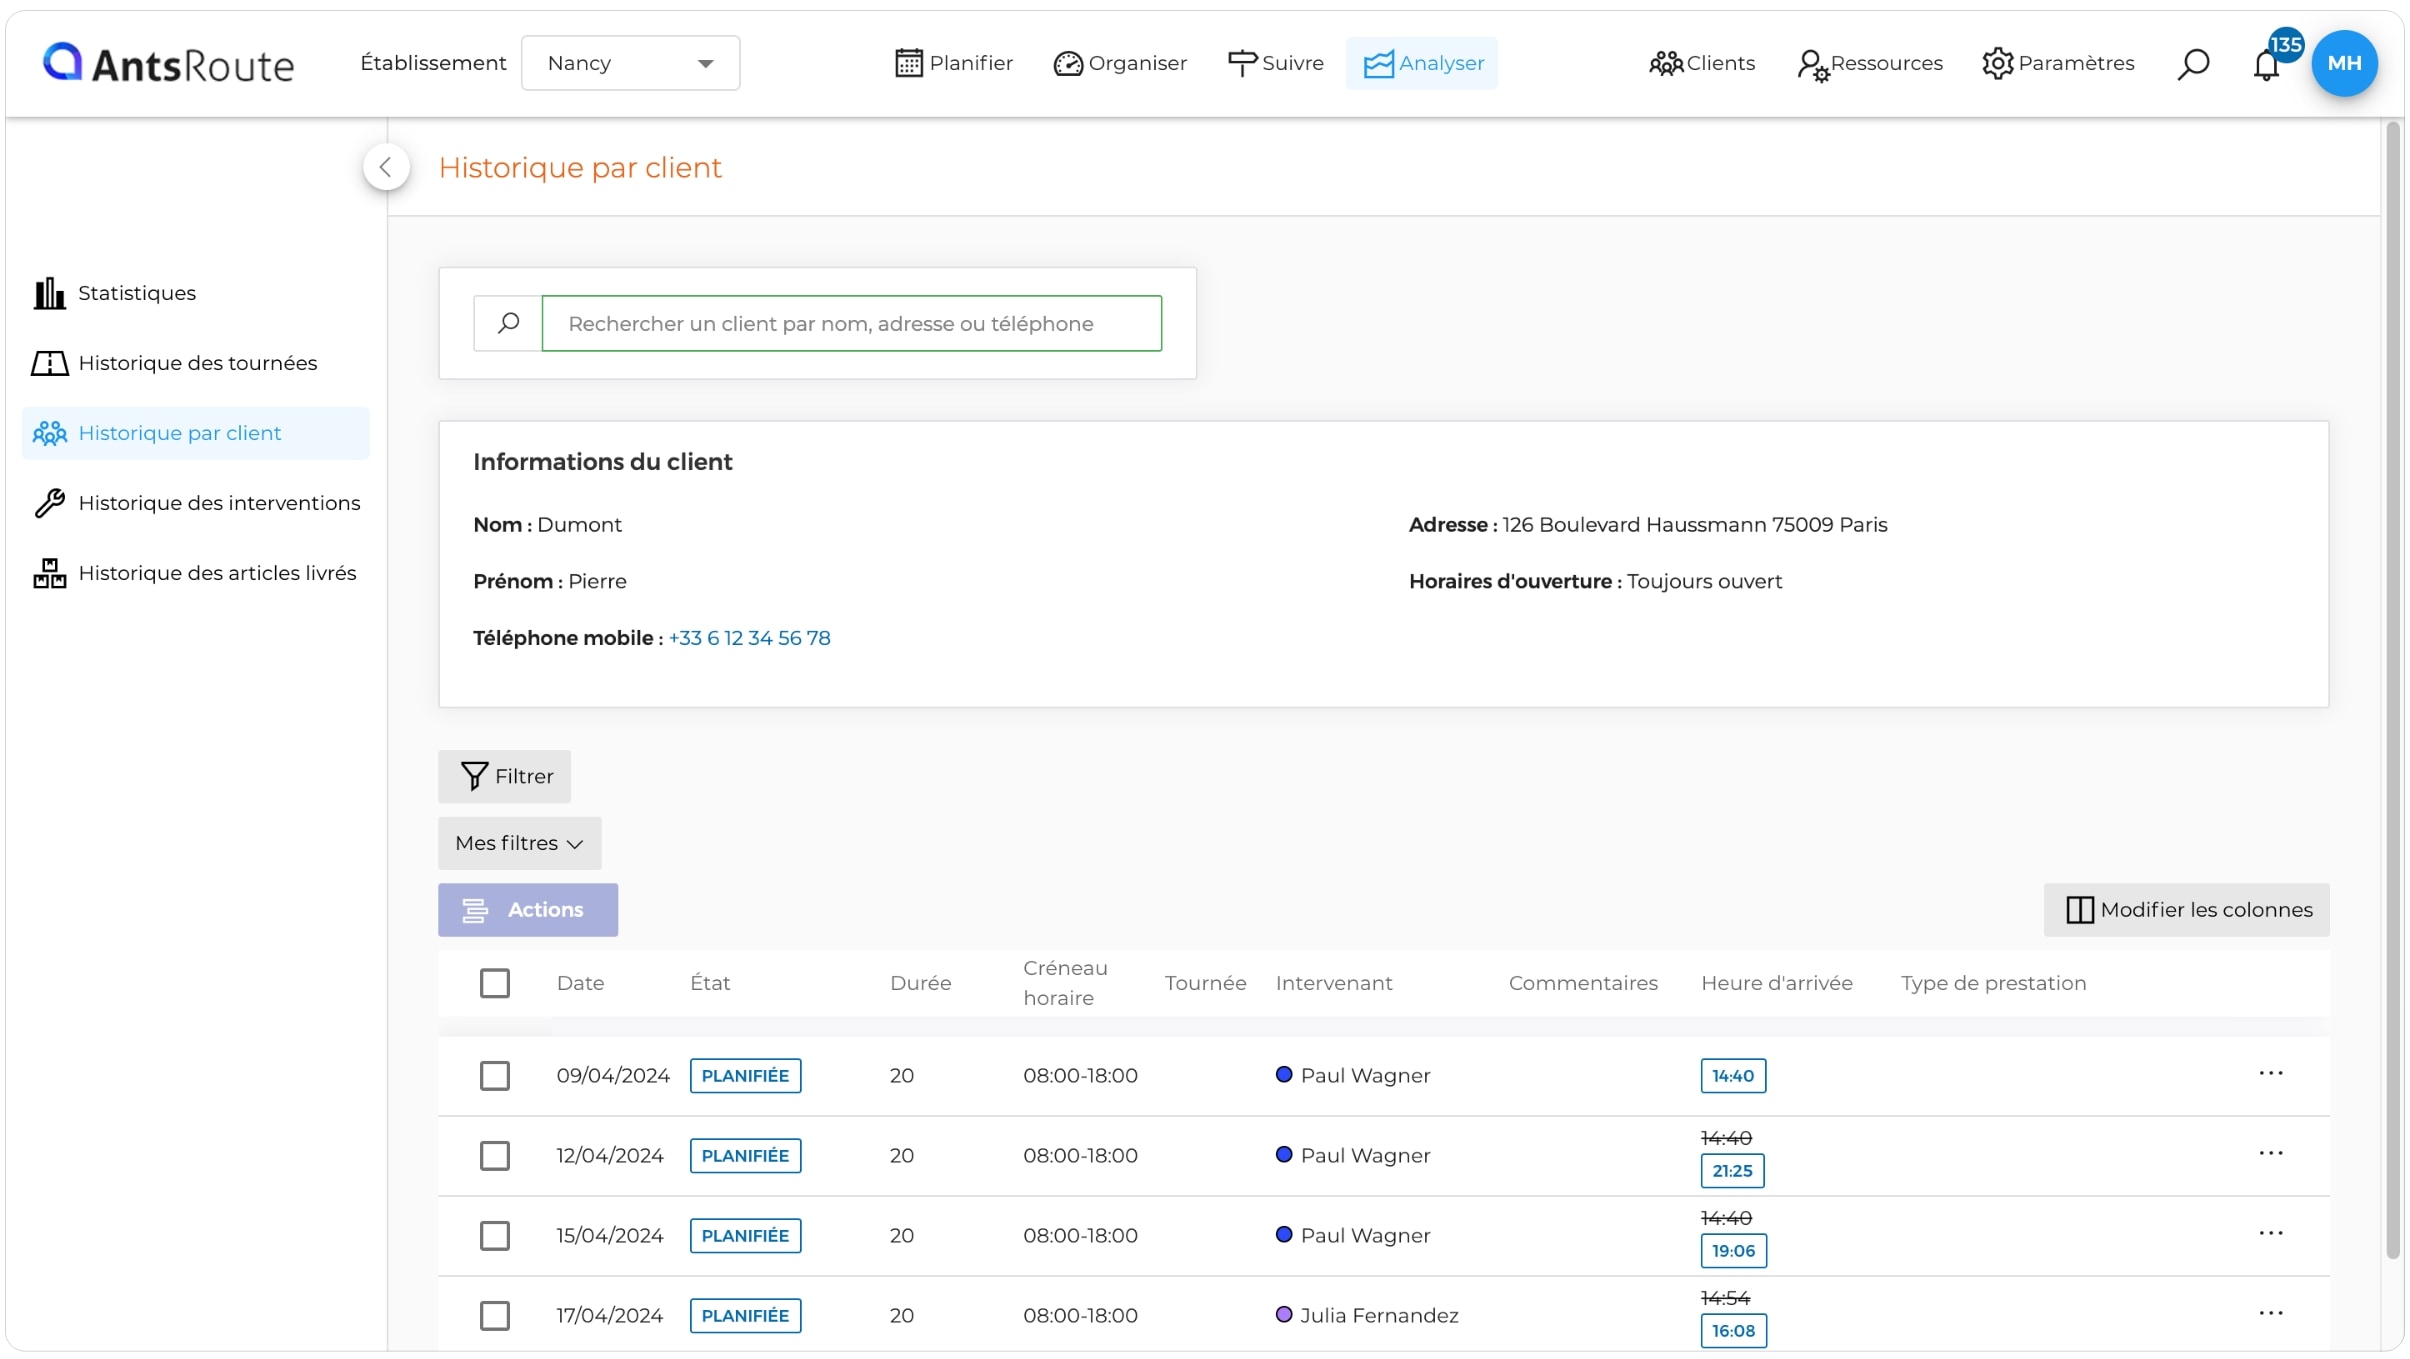Expand the Mes filtres dropdown
Screen dimensions: 2410x1359
(x=520, y=843)
